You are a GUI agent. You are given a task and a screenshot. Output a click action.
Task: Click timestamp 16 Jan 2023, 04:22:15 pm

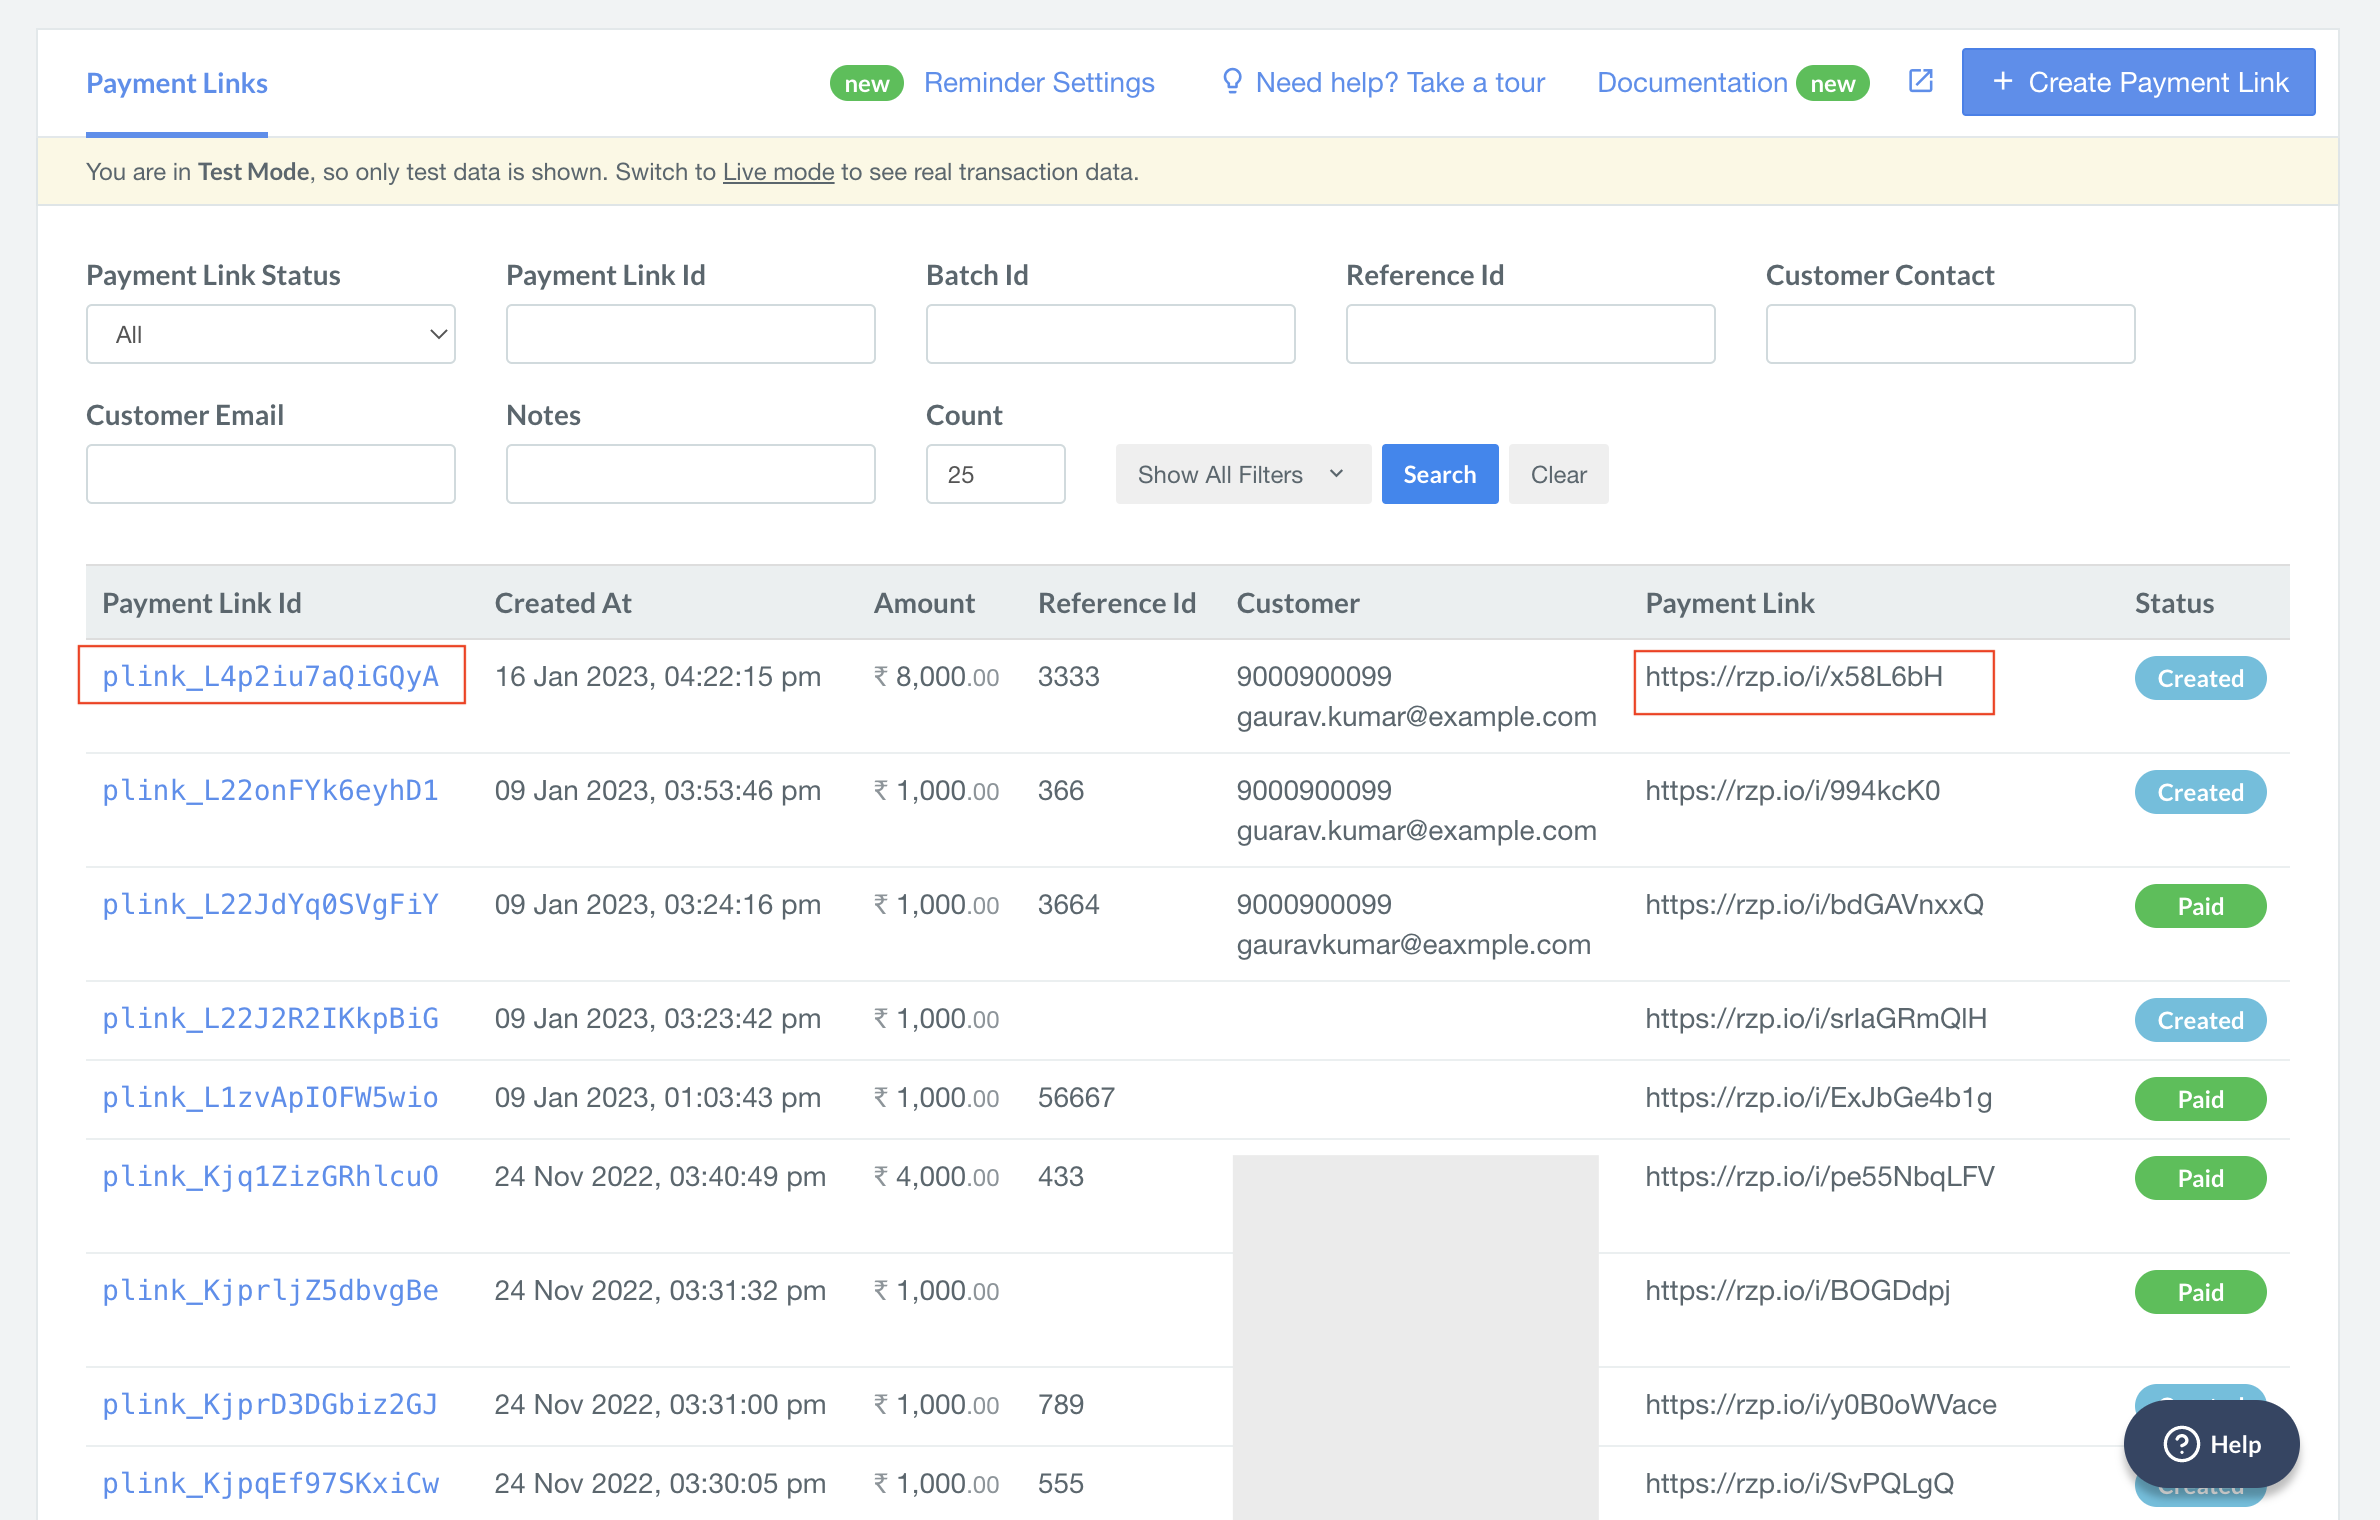click(658, 676)
